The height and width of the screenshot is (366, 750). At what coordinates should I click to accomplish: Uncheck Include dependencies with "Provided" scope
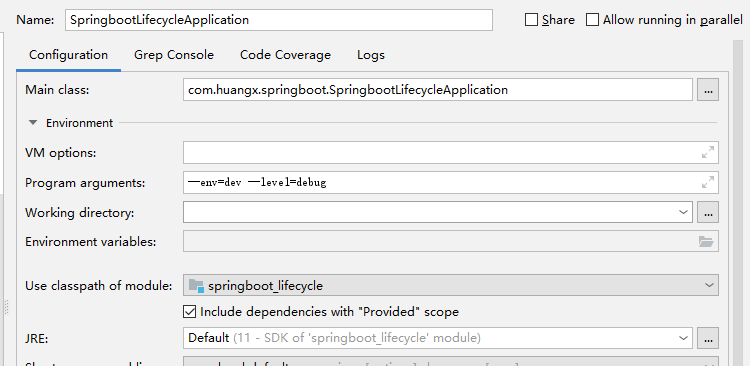coord(189,312)
